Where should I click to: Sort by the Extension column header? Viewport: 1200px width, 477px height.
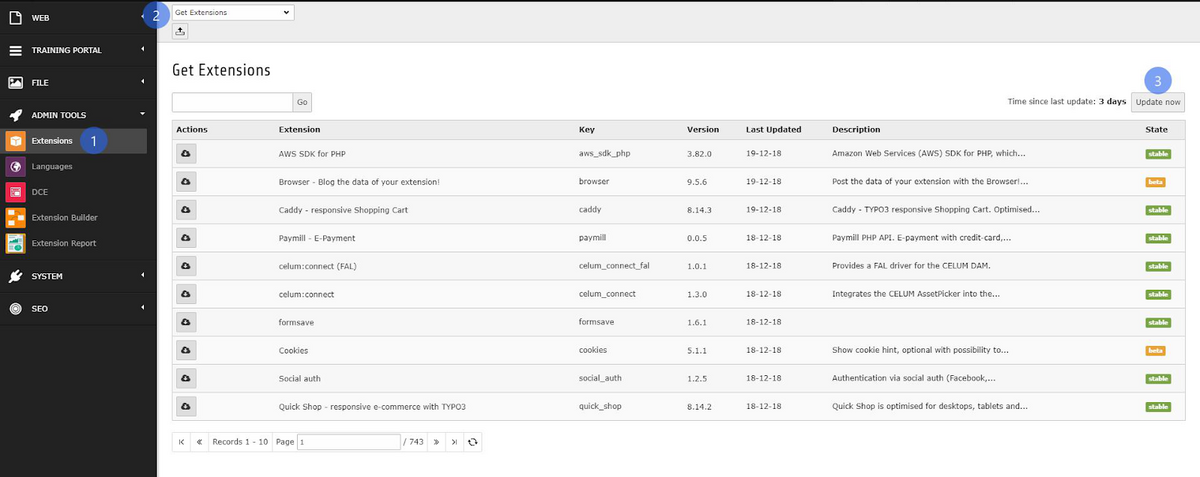tap(299, 130)
